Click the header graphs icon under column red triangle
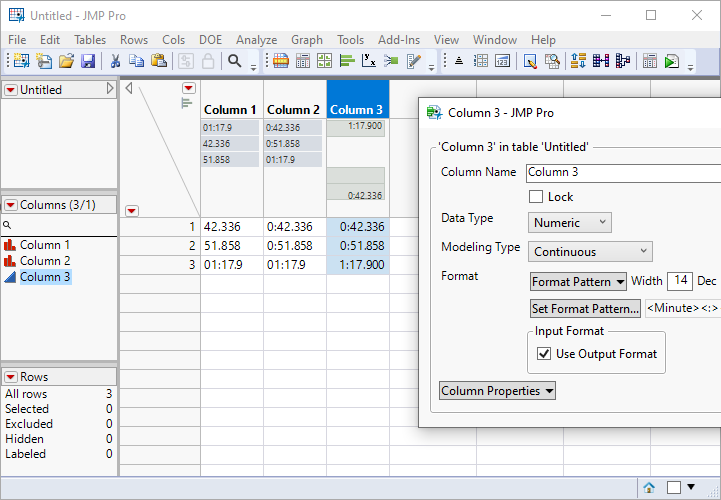721x500 pixels. click(186, 103)
